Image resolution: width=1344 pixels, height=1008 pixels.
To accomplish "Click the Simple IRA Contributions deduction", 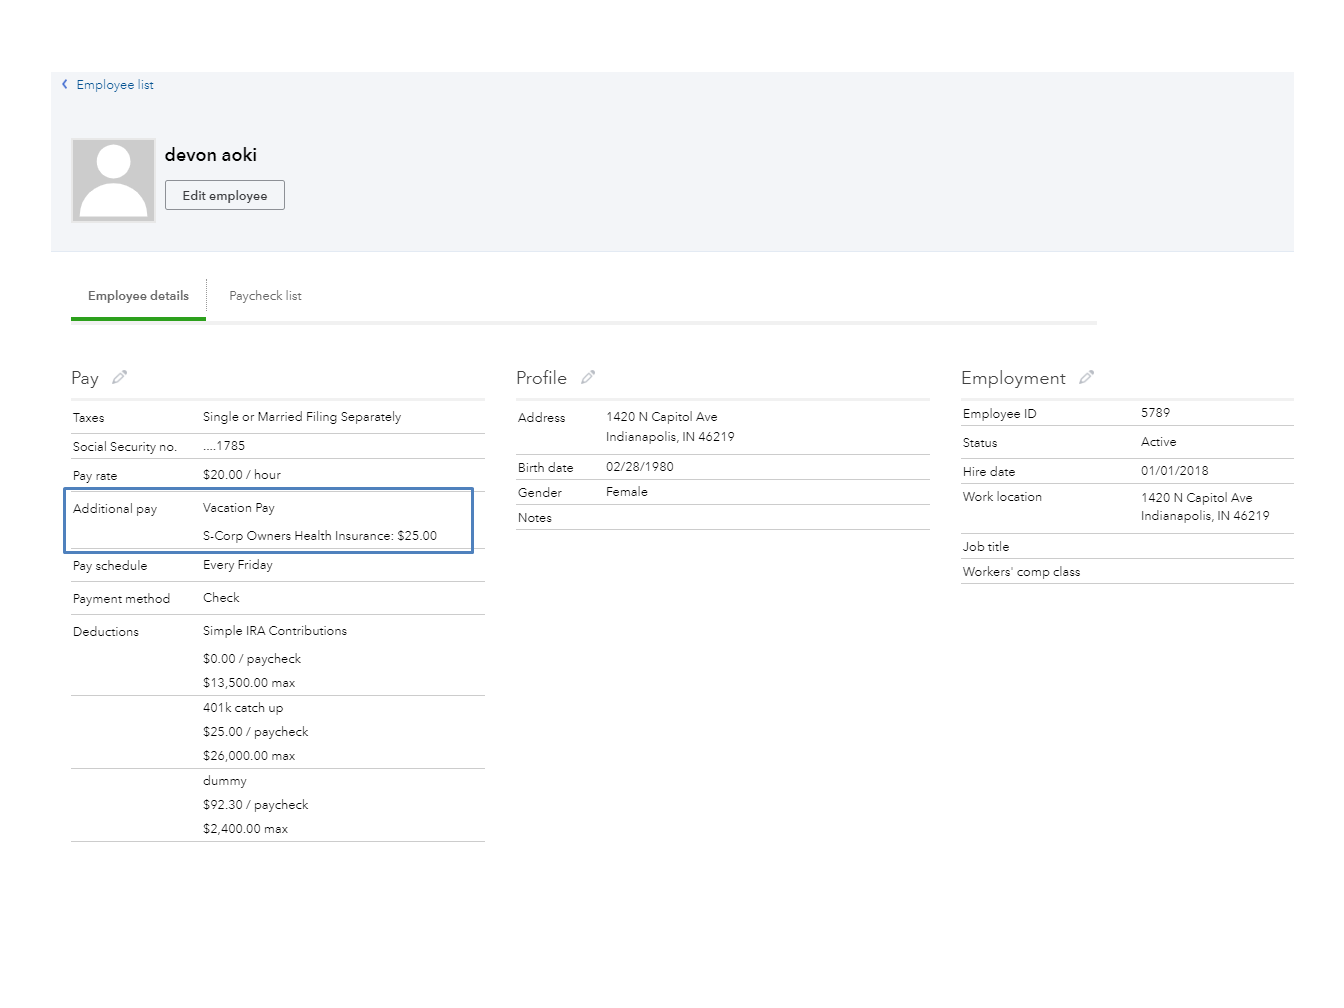I will click(275, 631).
